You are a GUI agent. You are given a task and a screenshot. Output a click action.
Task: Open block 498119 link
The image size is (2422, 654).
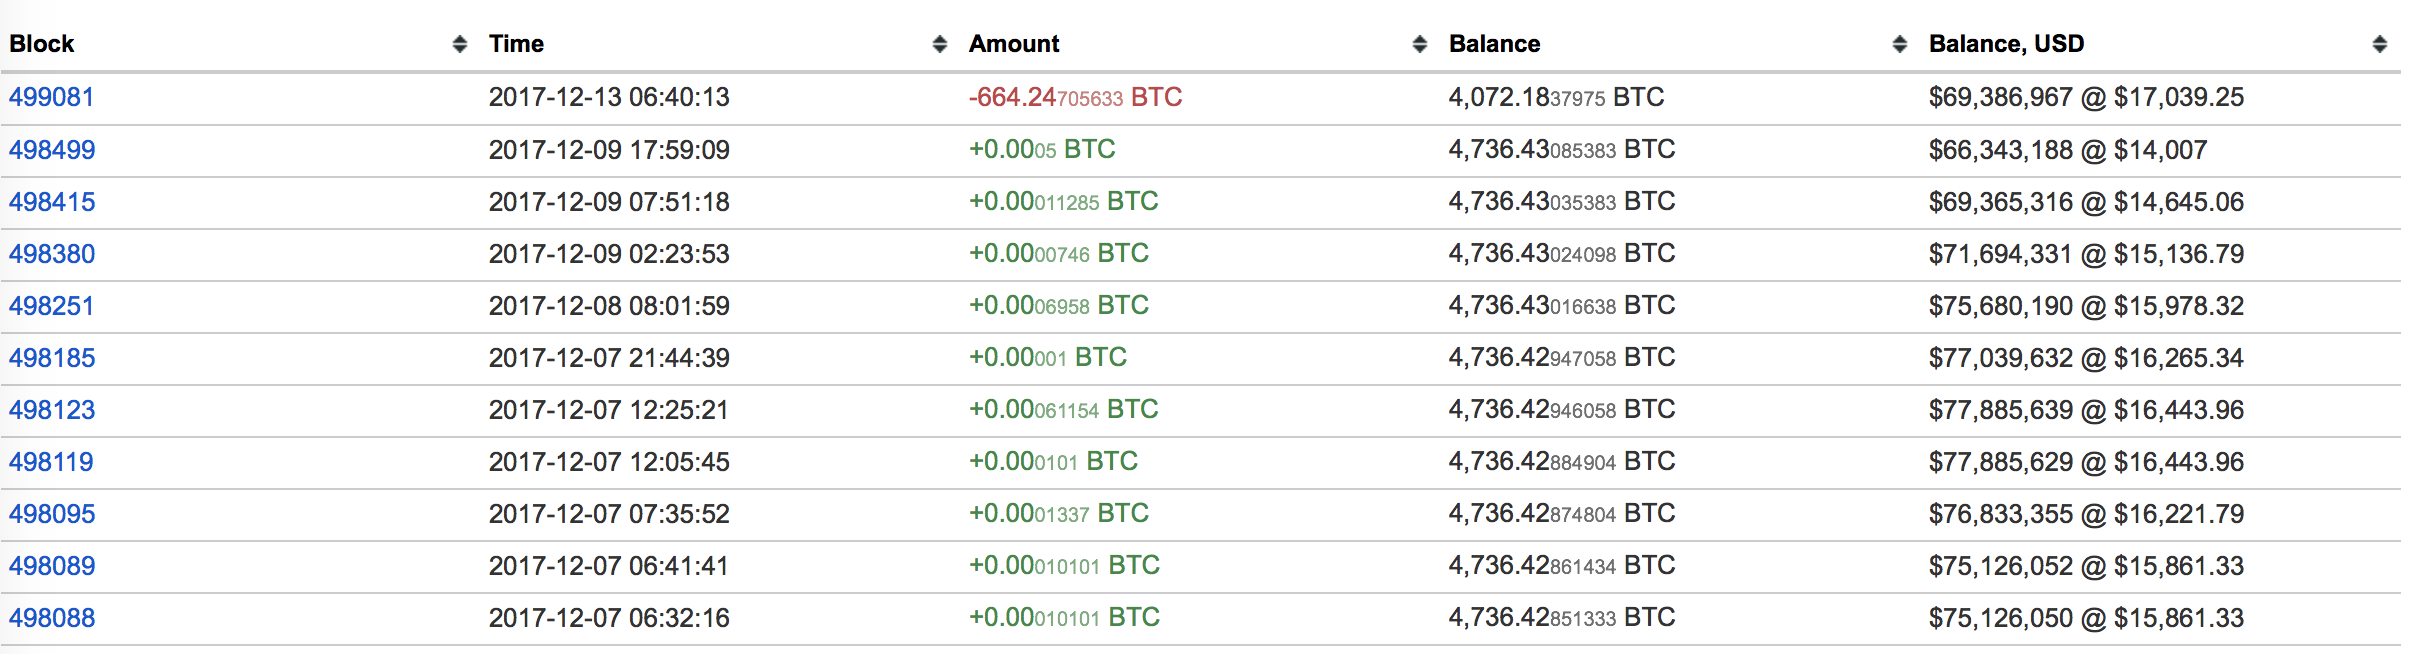click(x=52, y=462)
